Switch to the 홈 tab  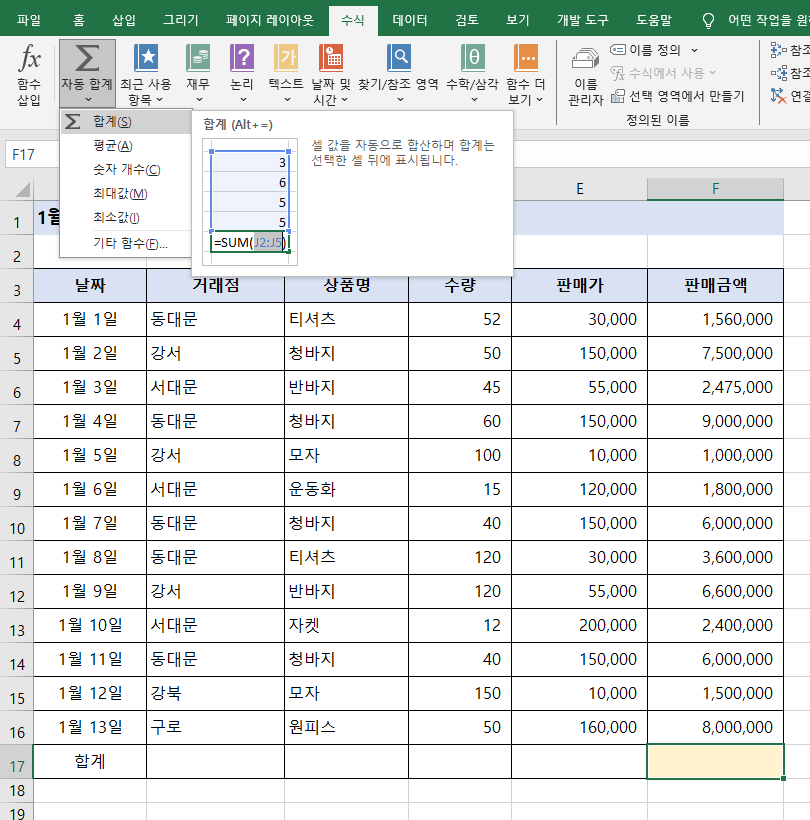pos(78,20)
